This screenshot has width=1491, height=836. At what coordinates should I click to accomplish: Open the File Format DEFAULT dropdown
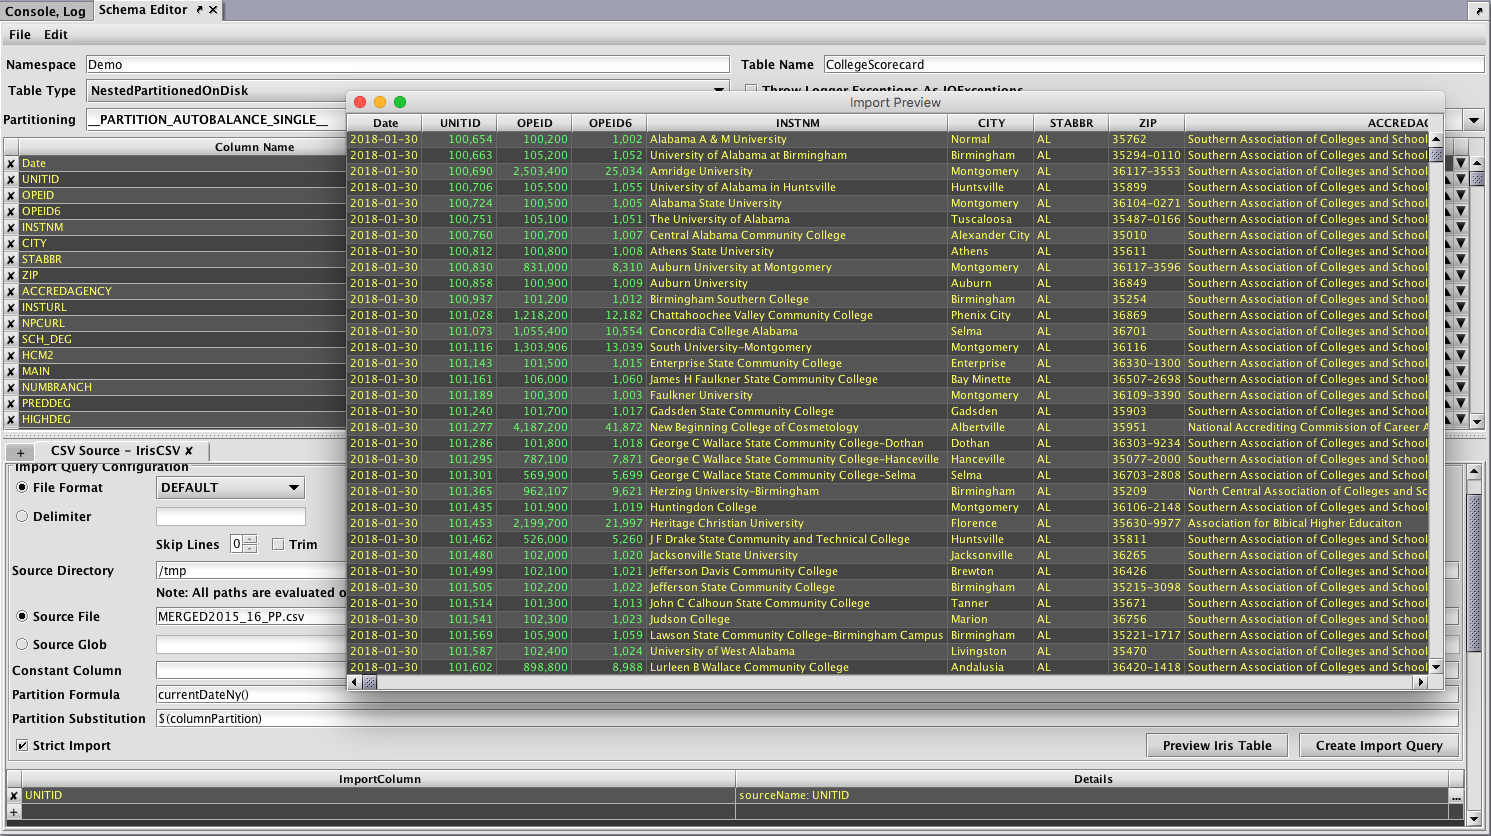tap(231, 488)
